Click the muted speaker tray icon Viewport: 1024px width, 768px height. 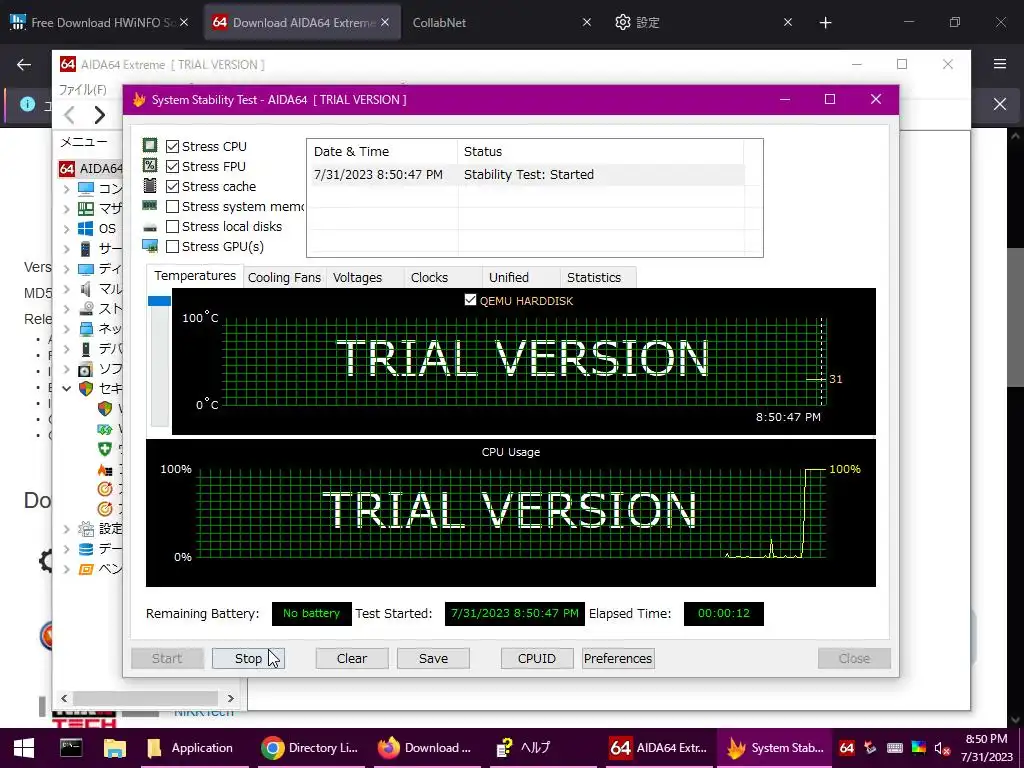pyautogui.click(x=942, y=748)
